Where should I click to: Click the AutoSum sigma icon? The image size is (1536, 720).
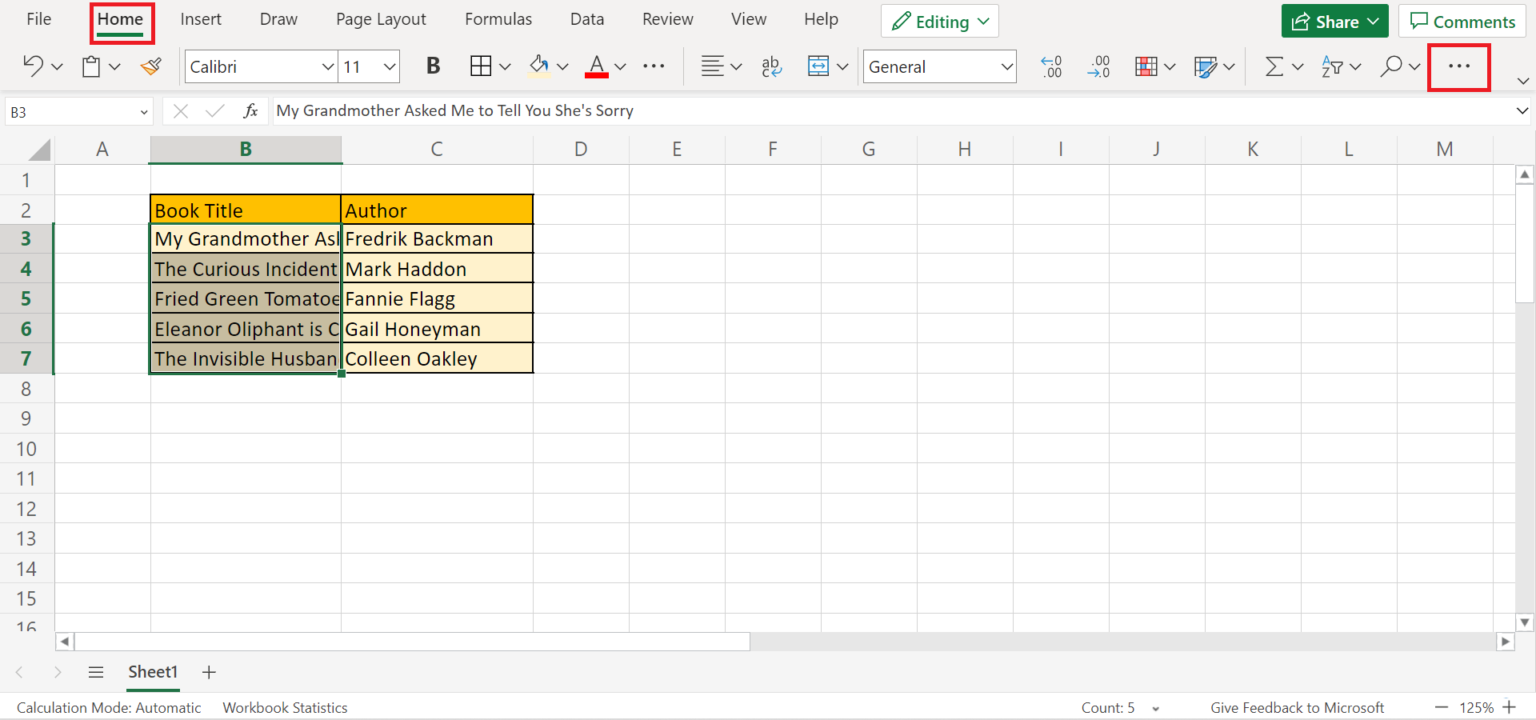pos(1274,67)
